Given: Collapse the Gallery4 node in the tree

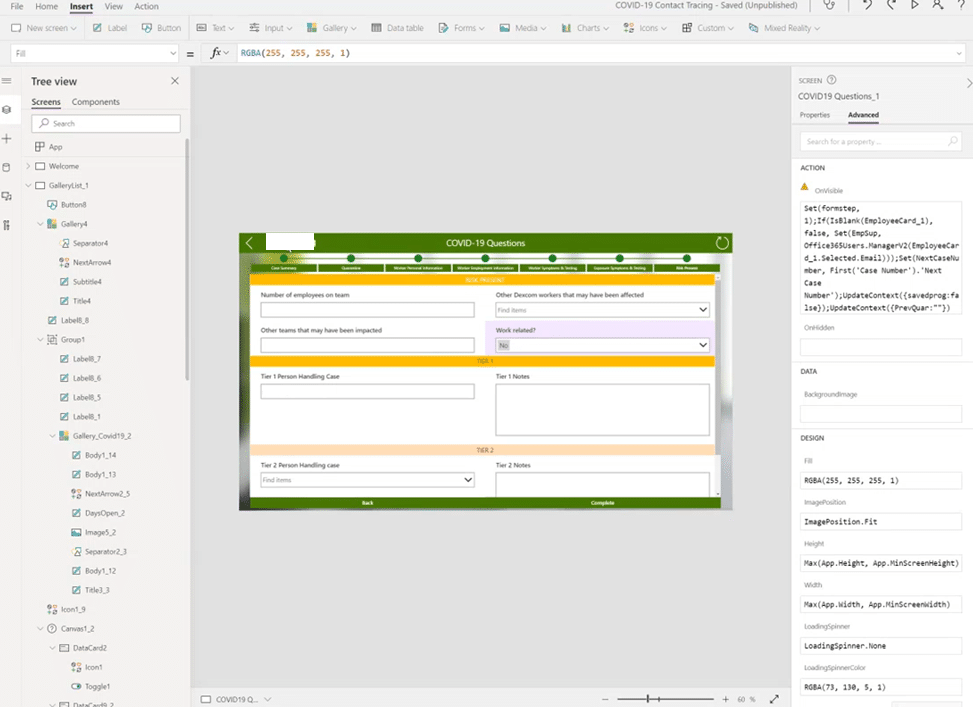Looking at the screenshot, I should 40,224.
